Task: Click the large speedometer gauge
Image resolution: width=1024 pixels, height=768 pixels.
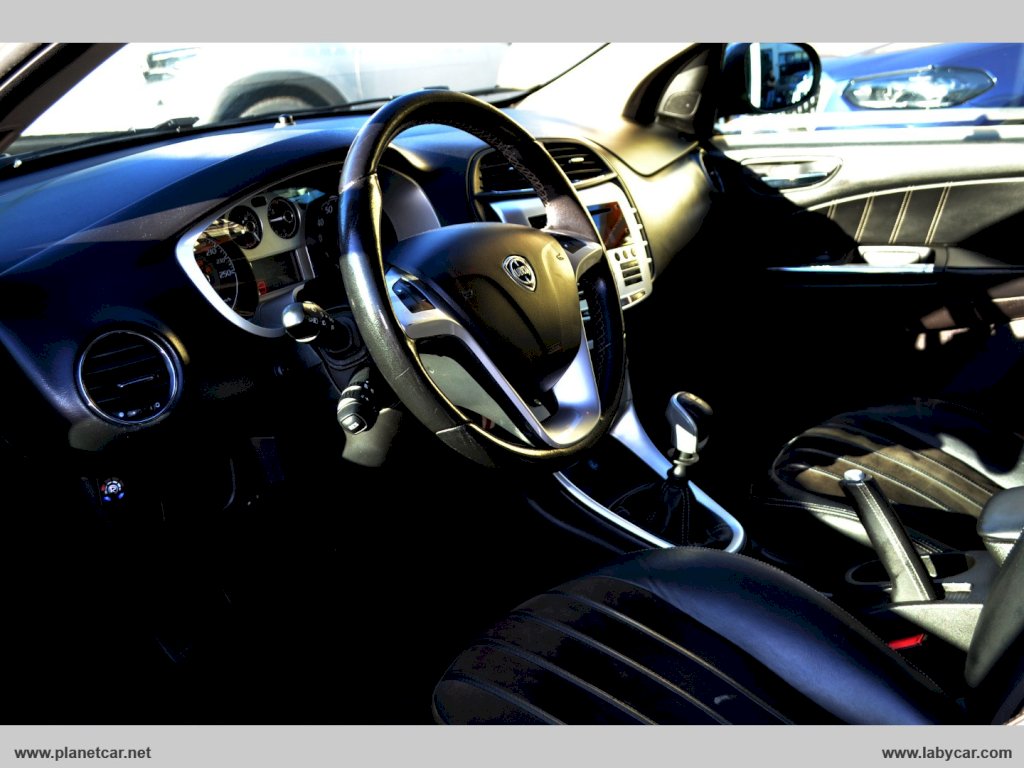Action: pos(220,271)
